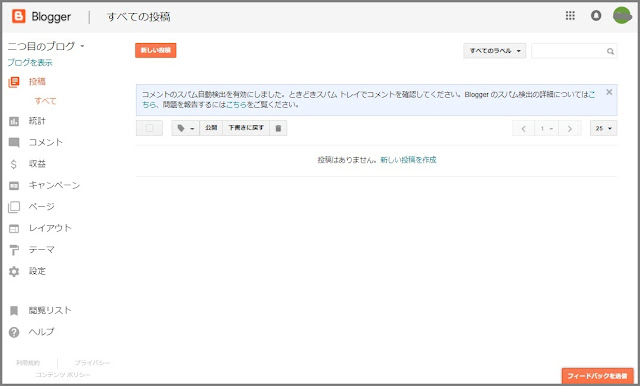Click the 下書きに戻す button
This screenshot has height=386, width=640.
[246, 128]
